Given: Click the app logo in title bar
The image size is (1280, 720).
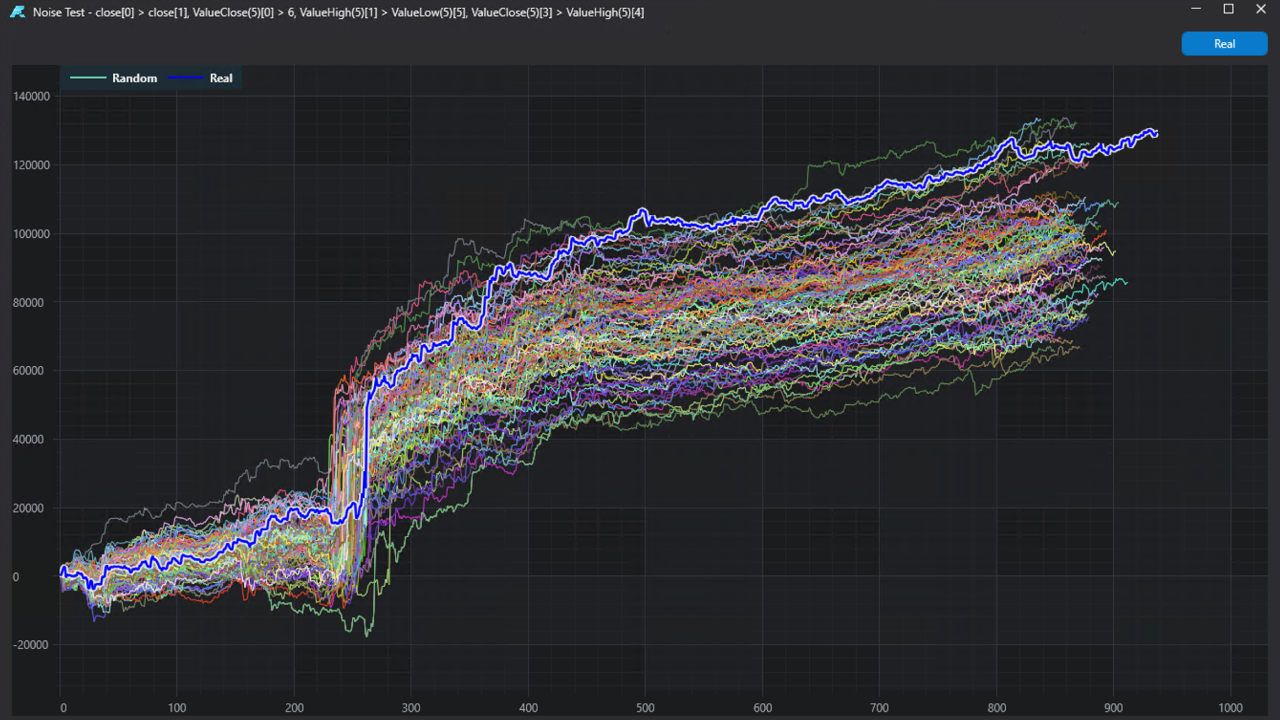Looking at the screenshot, I should [17, 12].
